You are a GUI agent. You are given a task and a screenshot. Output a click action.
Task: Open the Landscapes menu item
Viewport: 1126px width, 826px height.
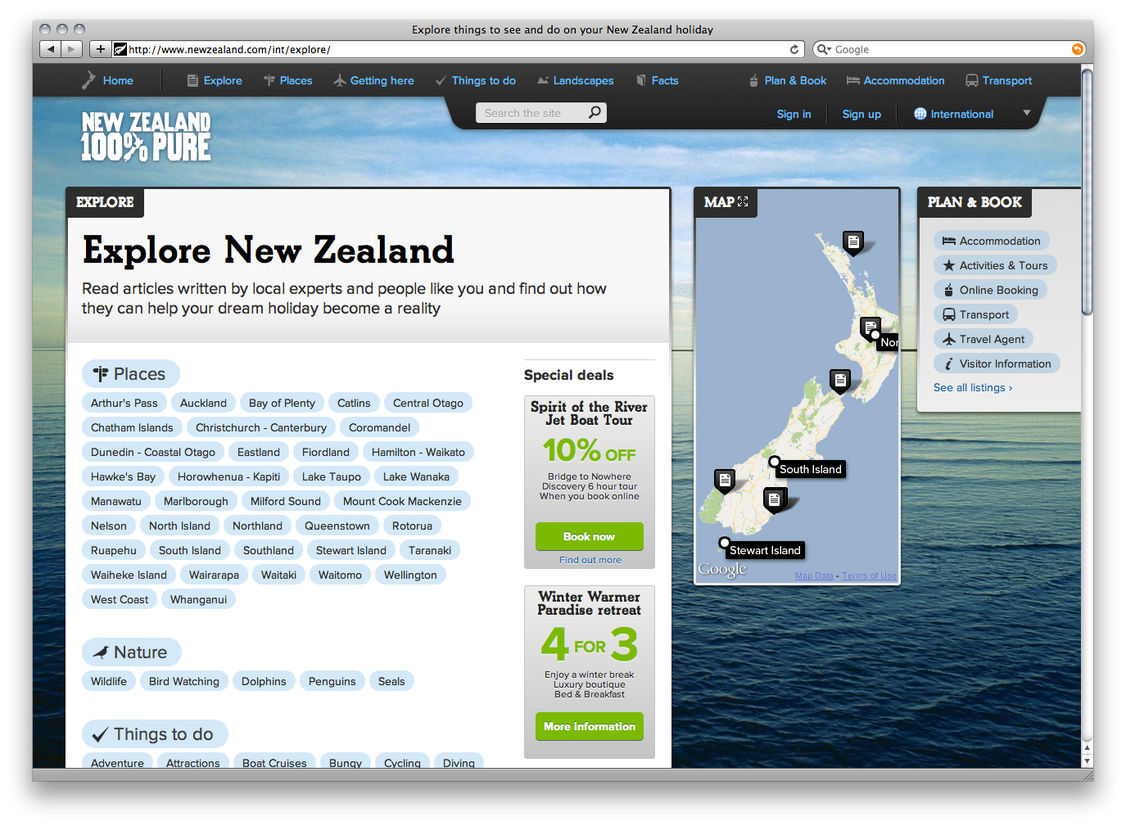coord(575,81)
